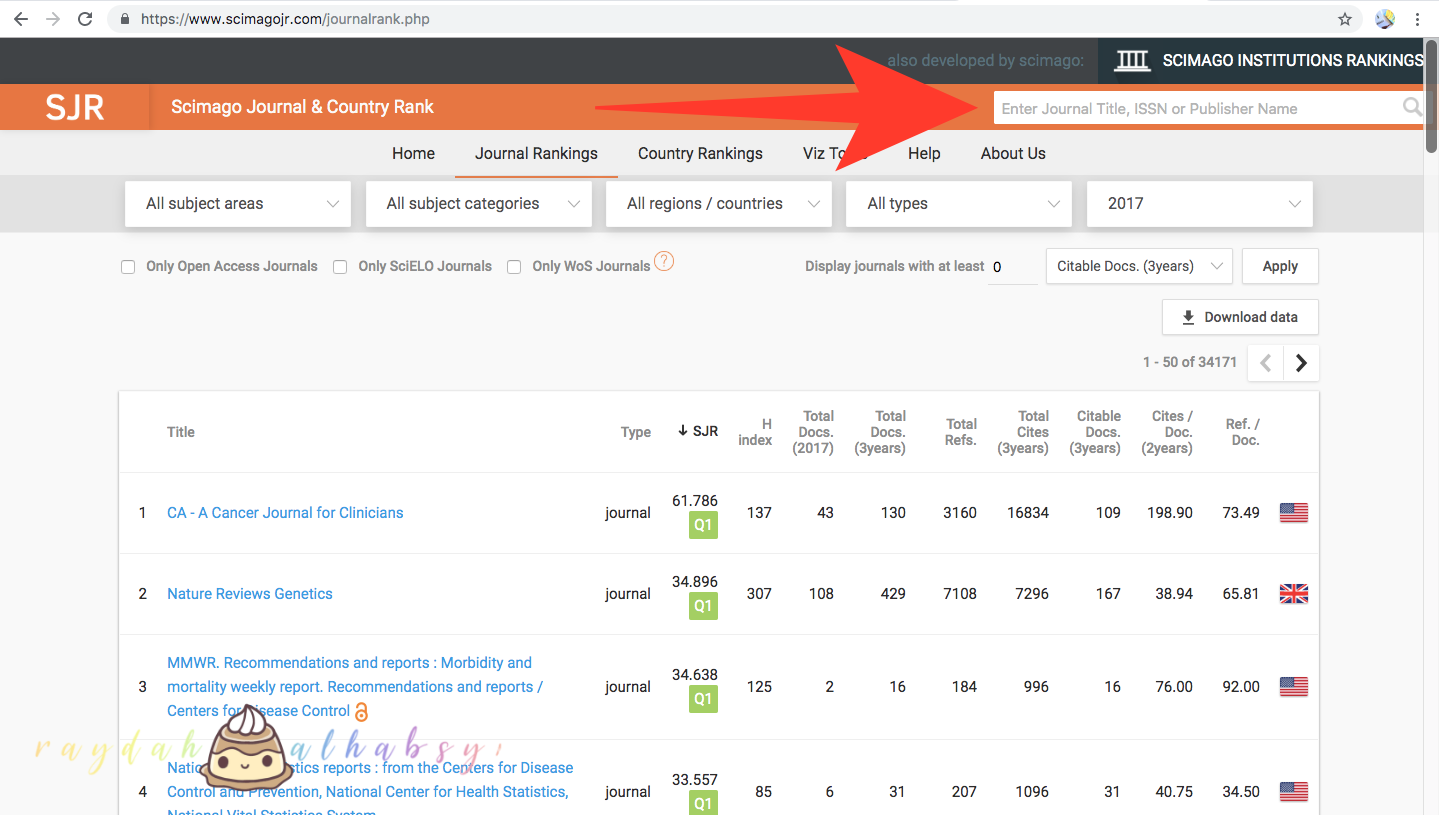Open MMWR Recommendations and reports link

pyautogui.click(x=355, y=687)
